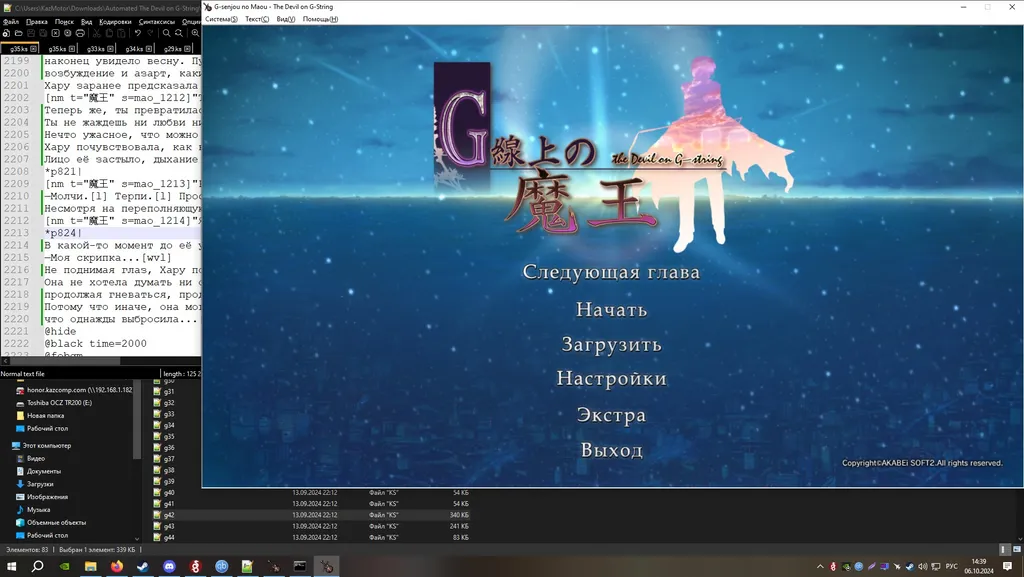Select file g31 in Explorer list
Screen dimensions: 1024x577
click(x=164, y=392)
